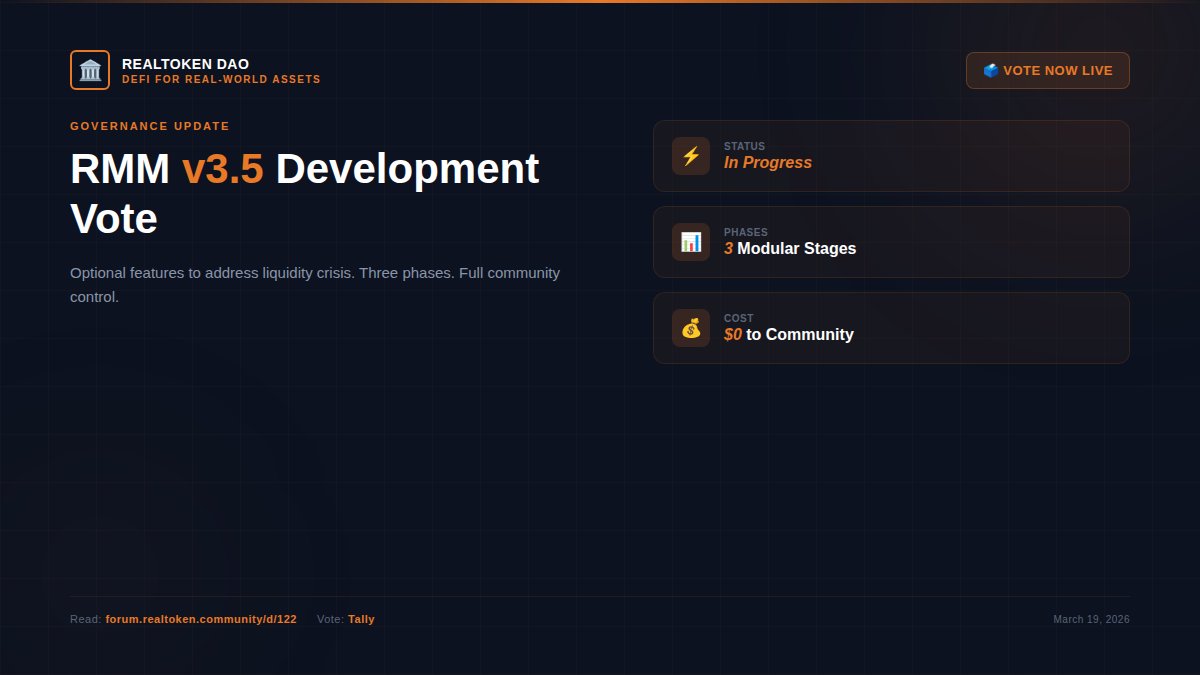Click the bar chart Phases icon
Screen dimensions: 1200x675
click(x=691, y=242)
